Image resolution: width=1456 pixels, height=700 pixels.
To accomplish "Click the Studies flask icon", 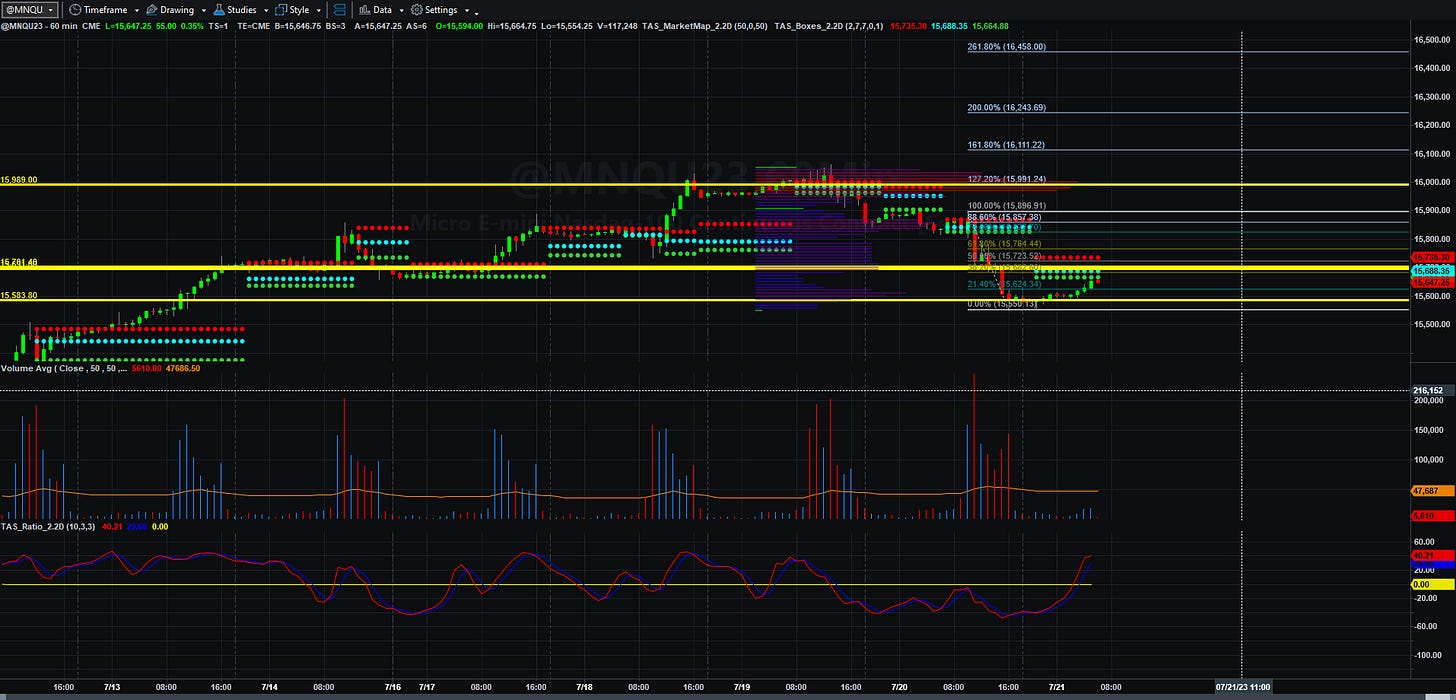I will click(x=218, y=10).
